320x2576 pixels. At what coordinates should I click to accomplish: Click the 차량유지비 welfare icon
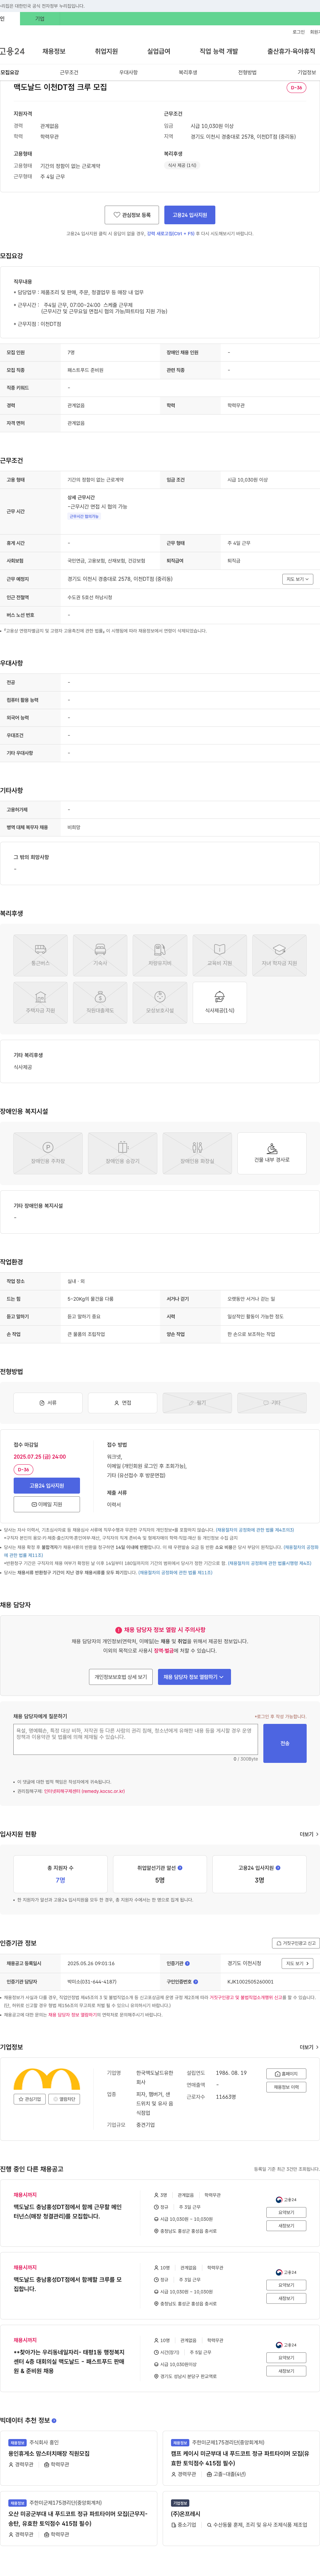160,955
